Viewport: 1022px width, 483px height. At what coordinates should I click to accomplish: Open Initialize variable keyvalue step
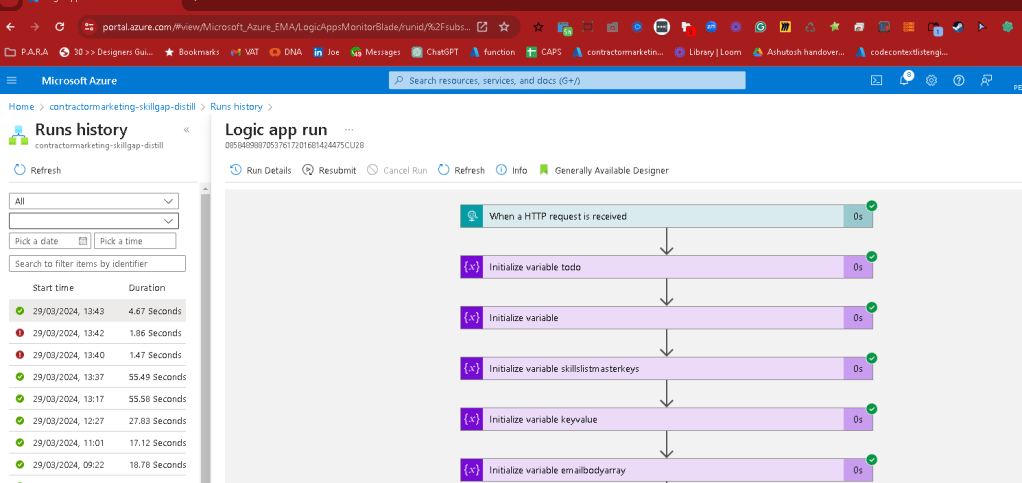666,419
